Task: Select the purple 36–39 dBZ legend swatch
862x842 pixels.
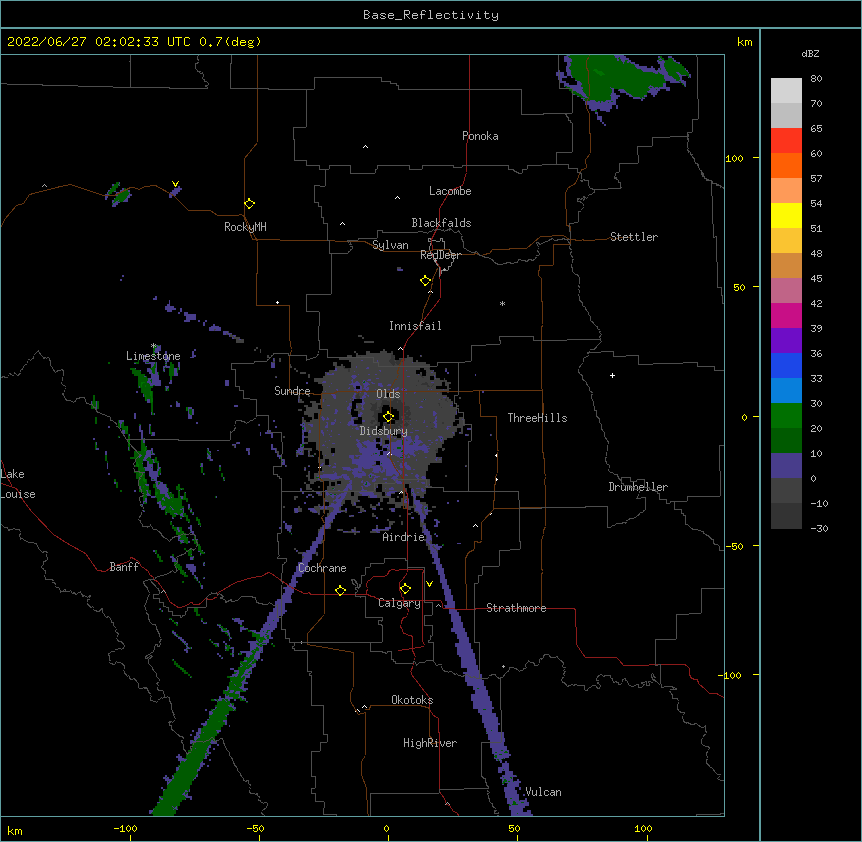Action: pyautogui.click(x=786, y=341)
